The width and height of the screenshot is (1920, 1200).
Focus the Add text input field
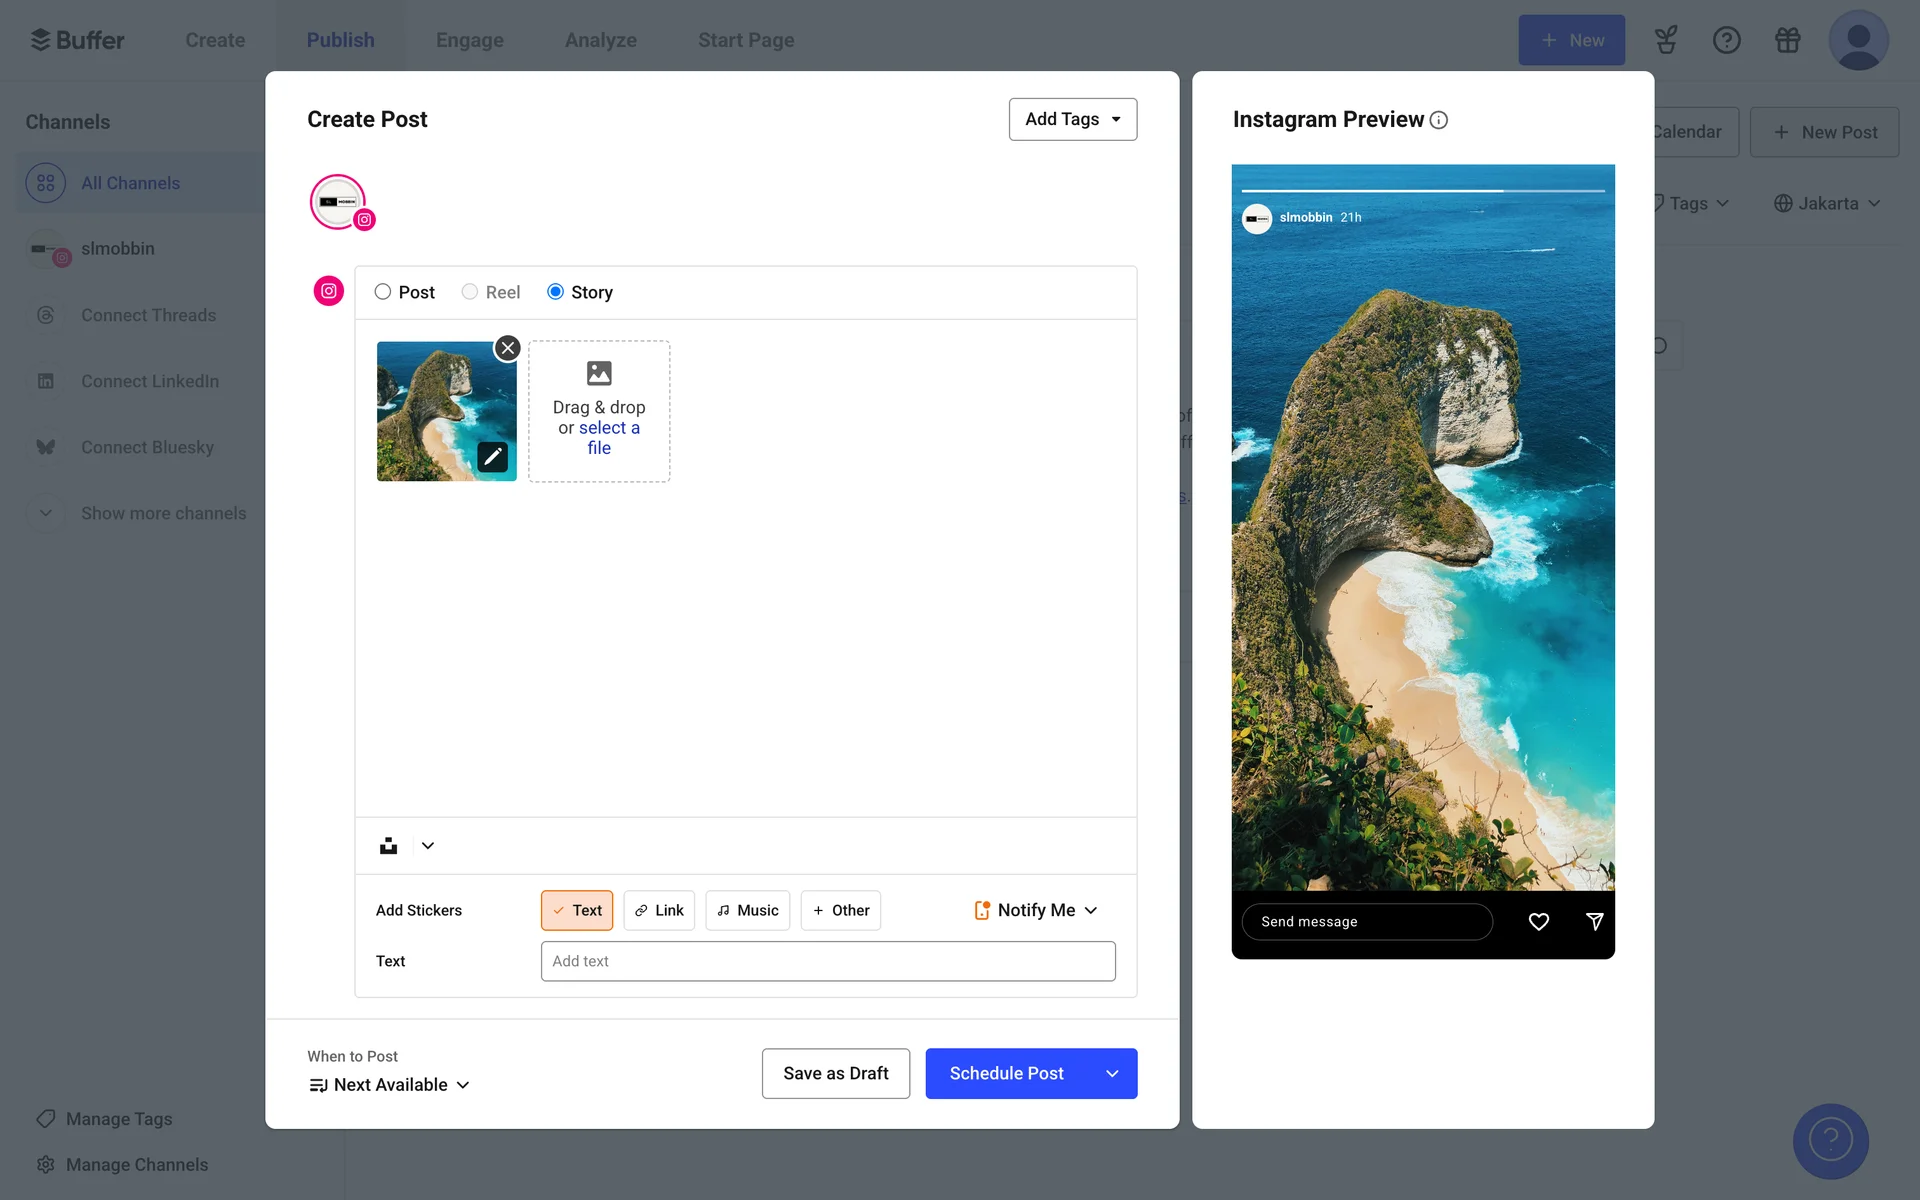tap(827, 961)
